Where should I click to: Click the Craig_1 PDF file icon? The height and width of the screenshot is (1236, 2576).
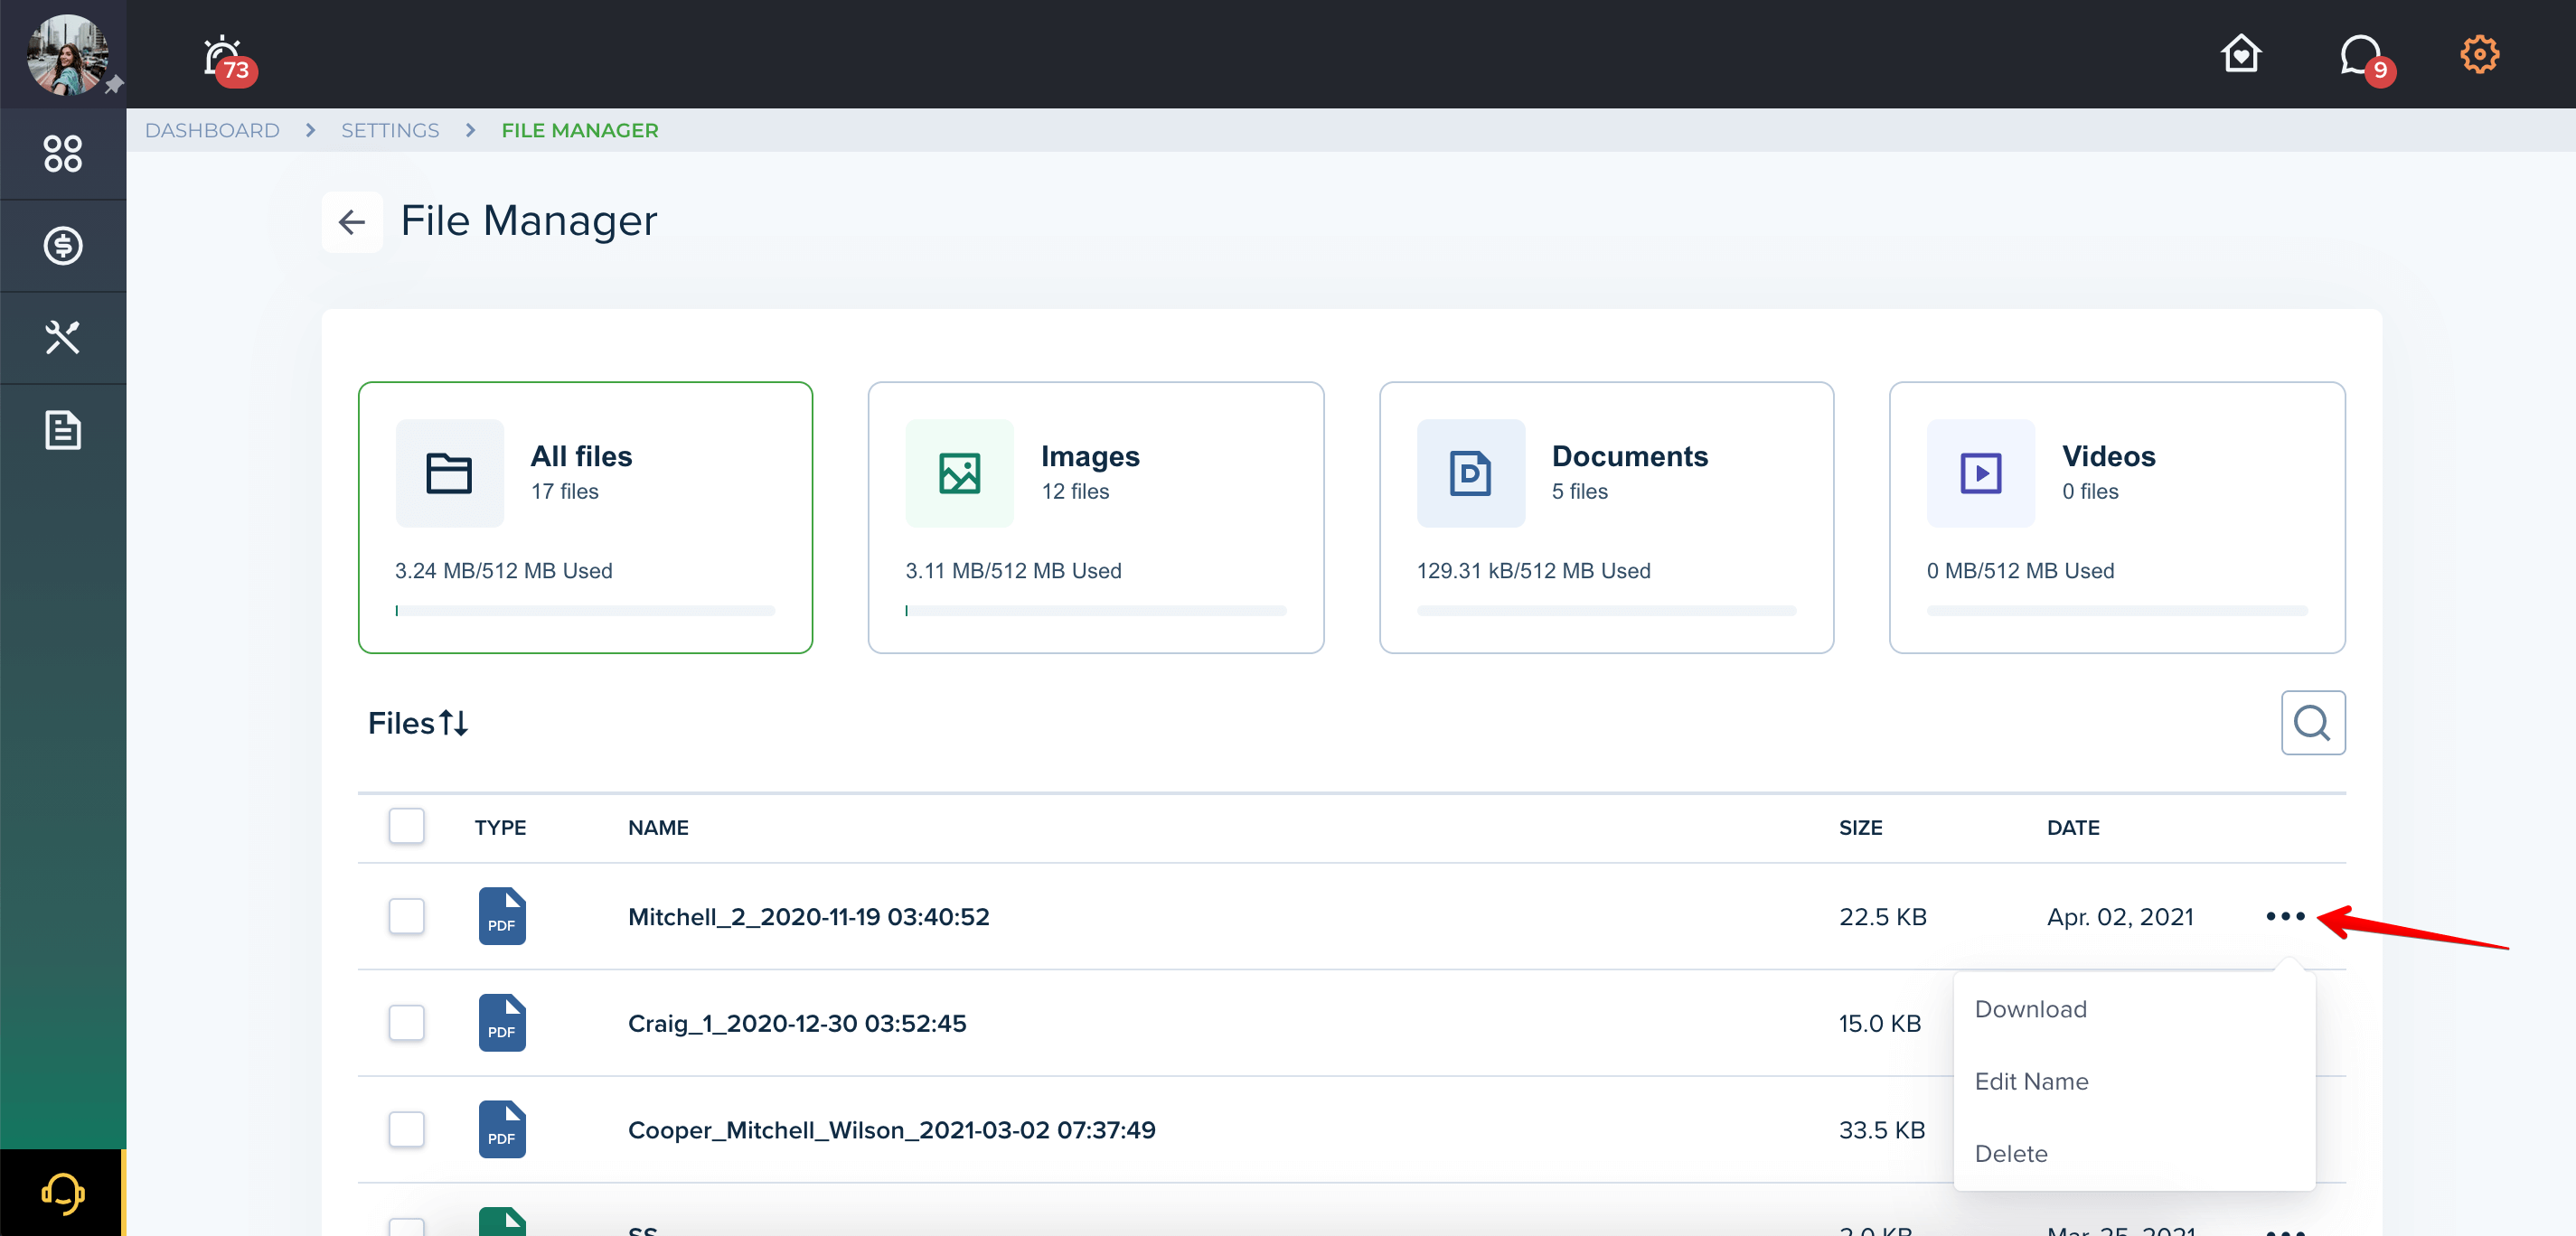pyautogui.click(x=502, y=1023)
